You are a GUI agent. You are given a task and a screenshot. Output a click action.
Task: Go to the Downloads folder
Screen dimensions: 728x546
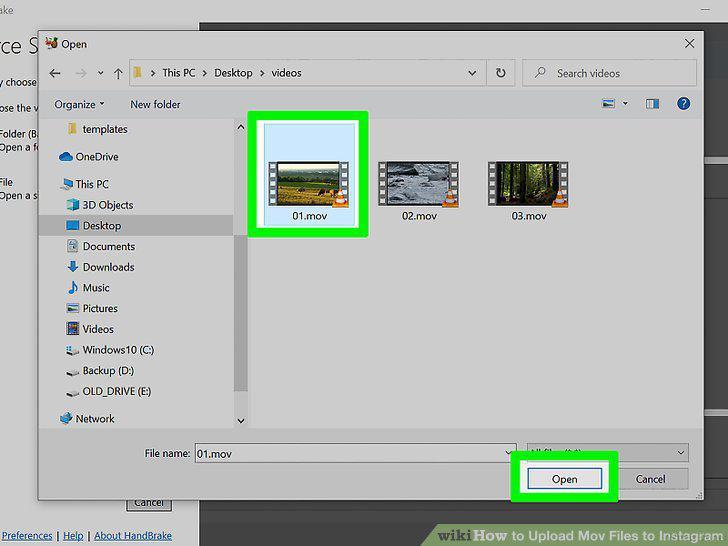(101, 267)
